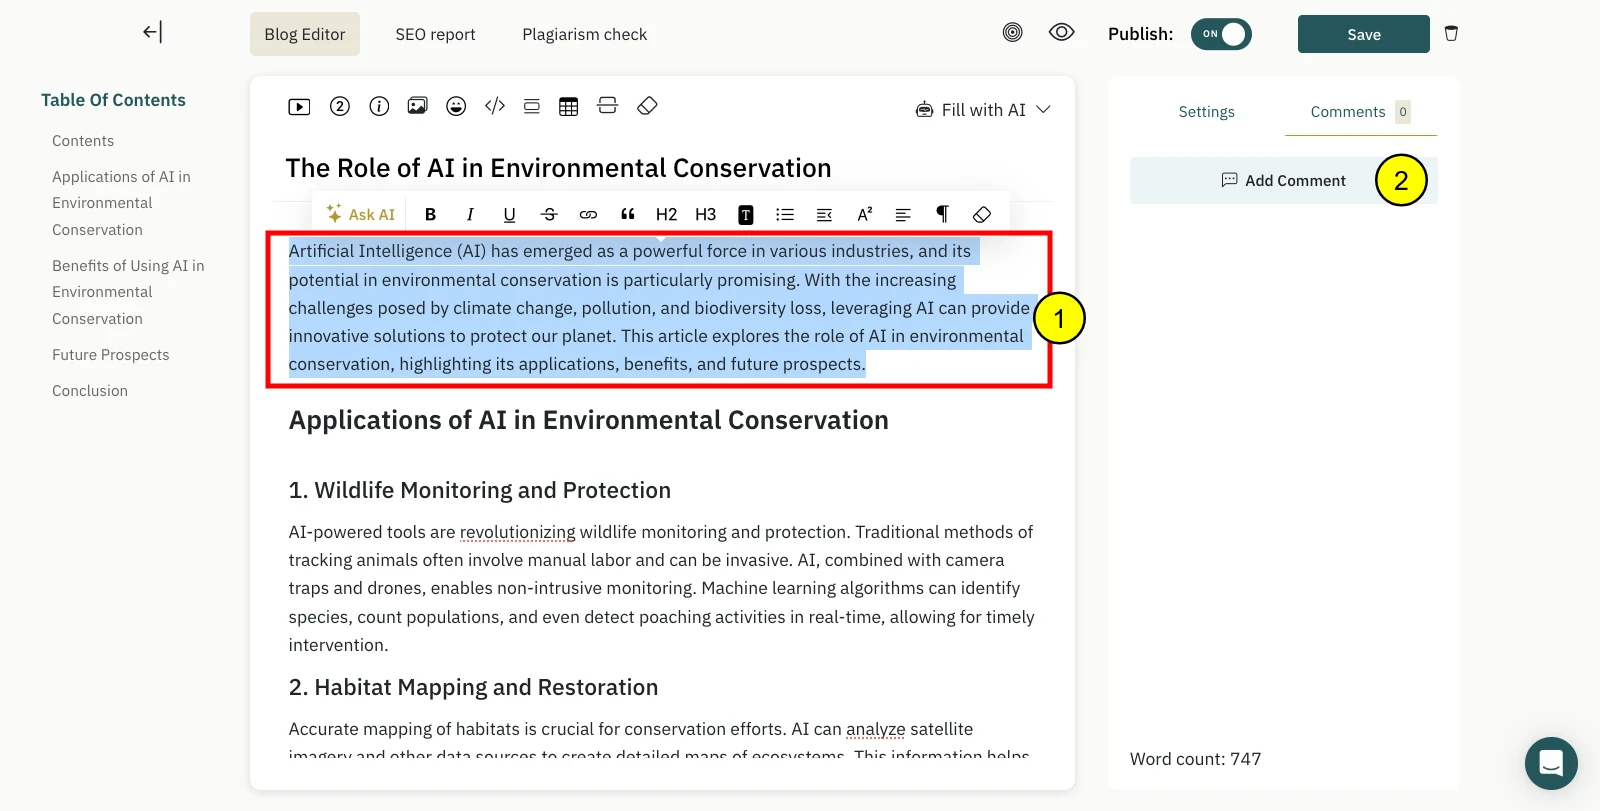1600x811 pixels.
Task: Delete the post with the trash icon
Action: (1451, 33)
